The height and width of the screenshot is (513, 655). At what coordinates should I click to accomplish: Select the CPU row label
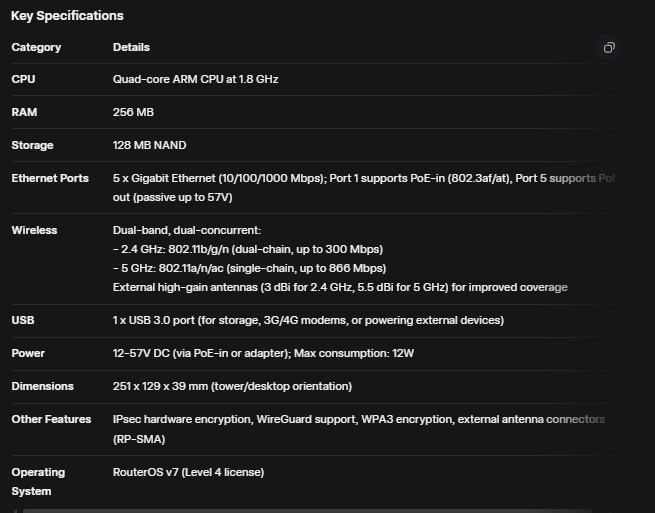pos(23,79)
